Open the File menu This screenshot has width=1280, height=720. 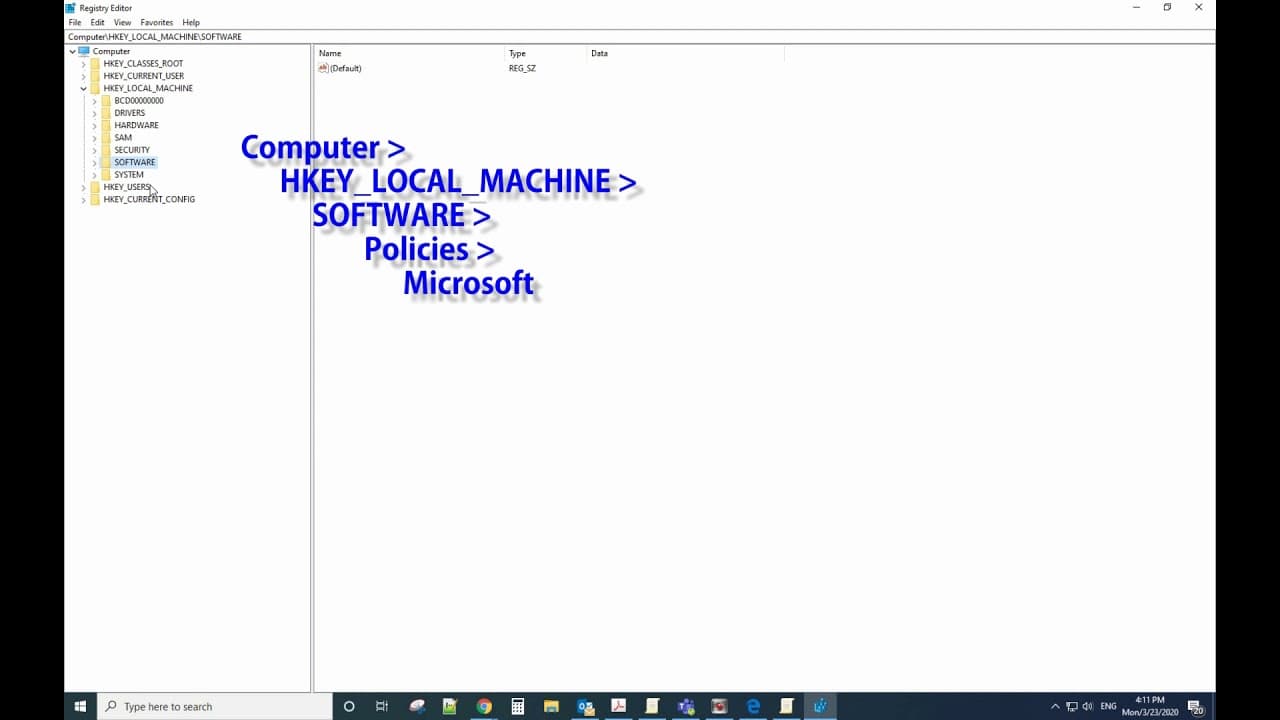75,22
